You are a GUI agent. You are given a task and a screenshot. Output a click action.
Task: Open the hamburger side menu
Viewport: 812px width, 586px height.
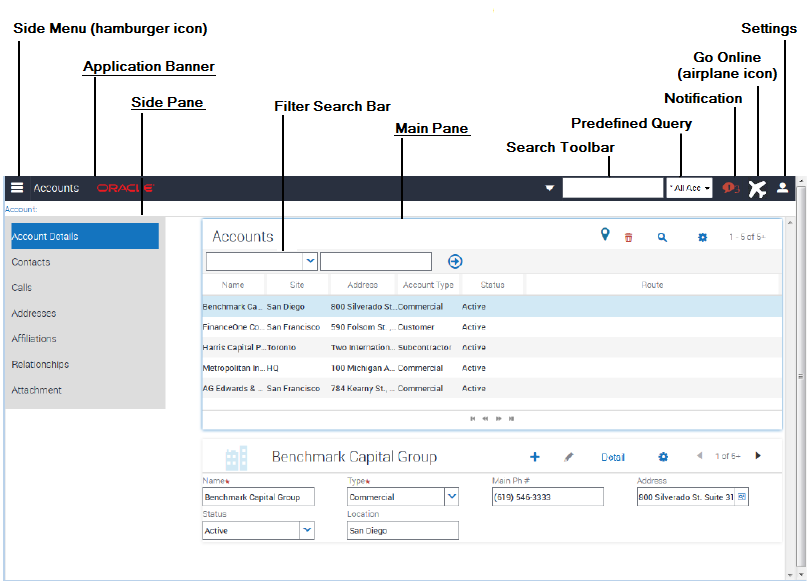[x=17, y=187]
